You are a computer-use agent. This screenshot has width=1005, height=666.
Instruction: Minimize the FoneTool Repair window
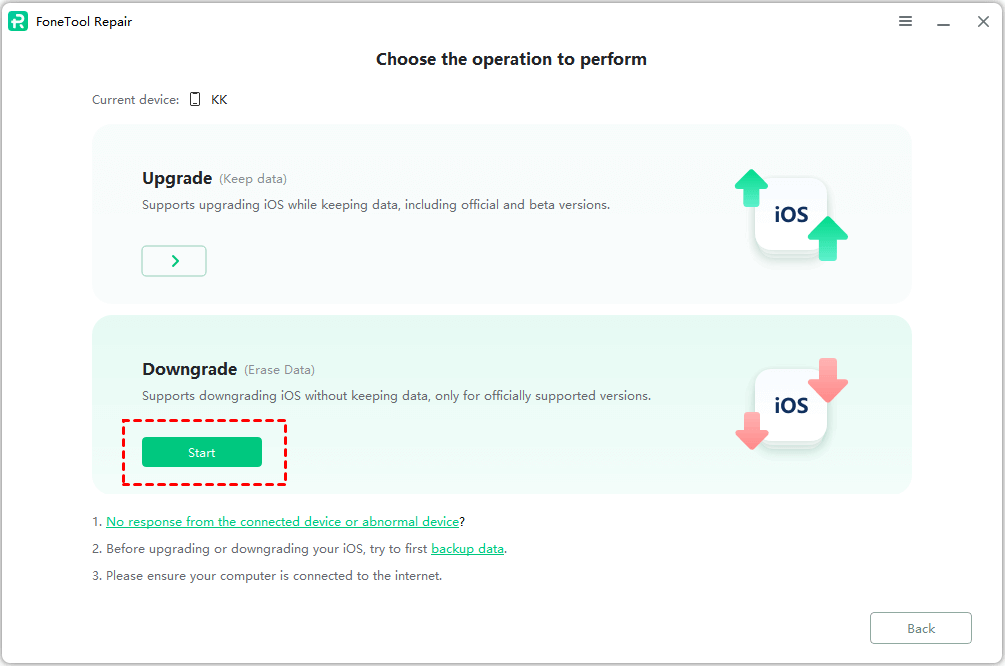(942, 21)
